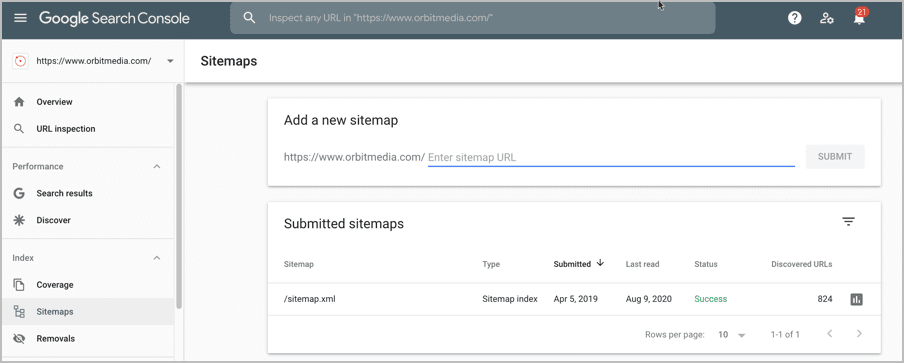Click the search magnifier icon in URL bar
904x363 pixels.
[x=249, y=18]
